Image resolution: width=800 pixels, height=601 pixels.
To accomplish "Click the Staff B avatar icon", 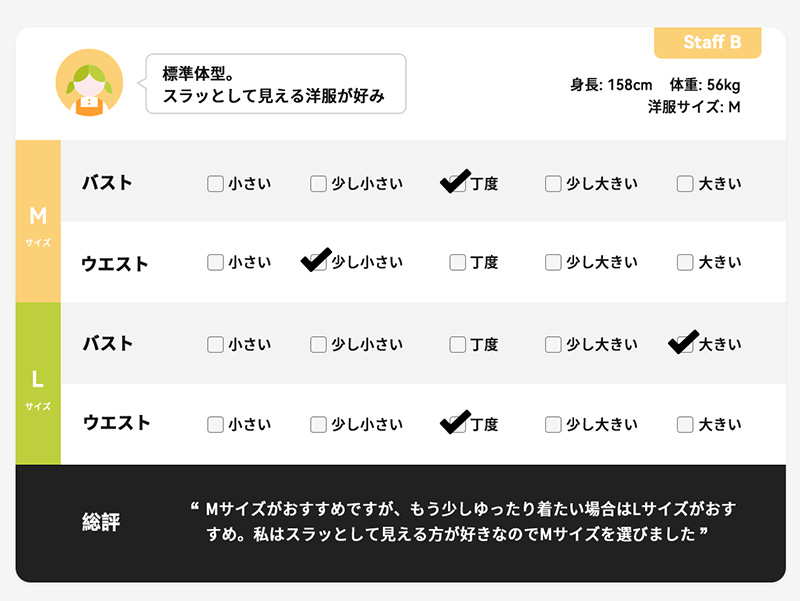I will click(89, 84).
